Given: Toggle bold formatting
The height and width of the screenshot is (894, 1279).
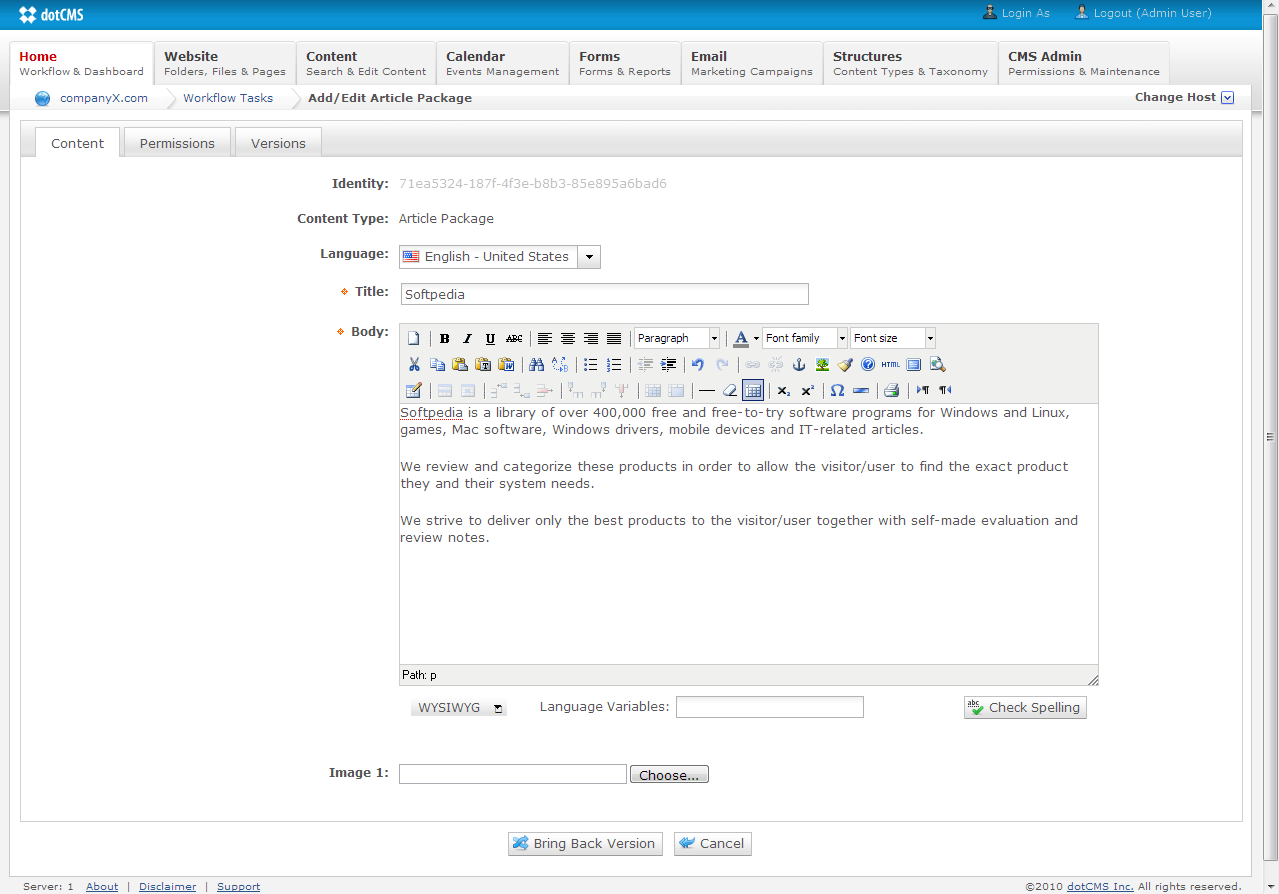Looking at the screenshot, I should pyautogui.click(x=444, y=338).
